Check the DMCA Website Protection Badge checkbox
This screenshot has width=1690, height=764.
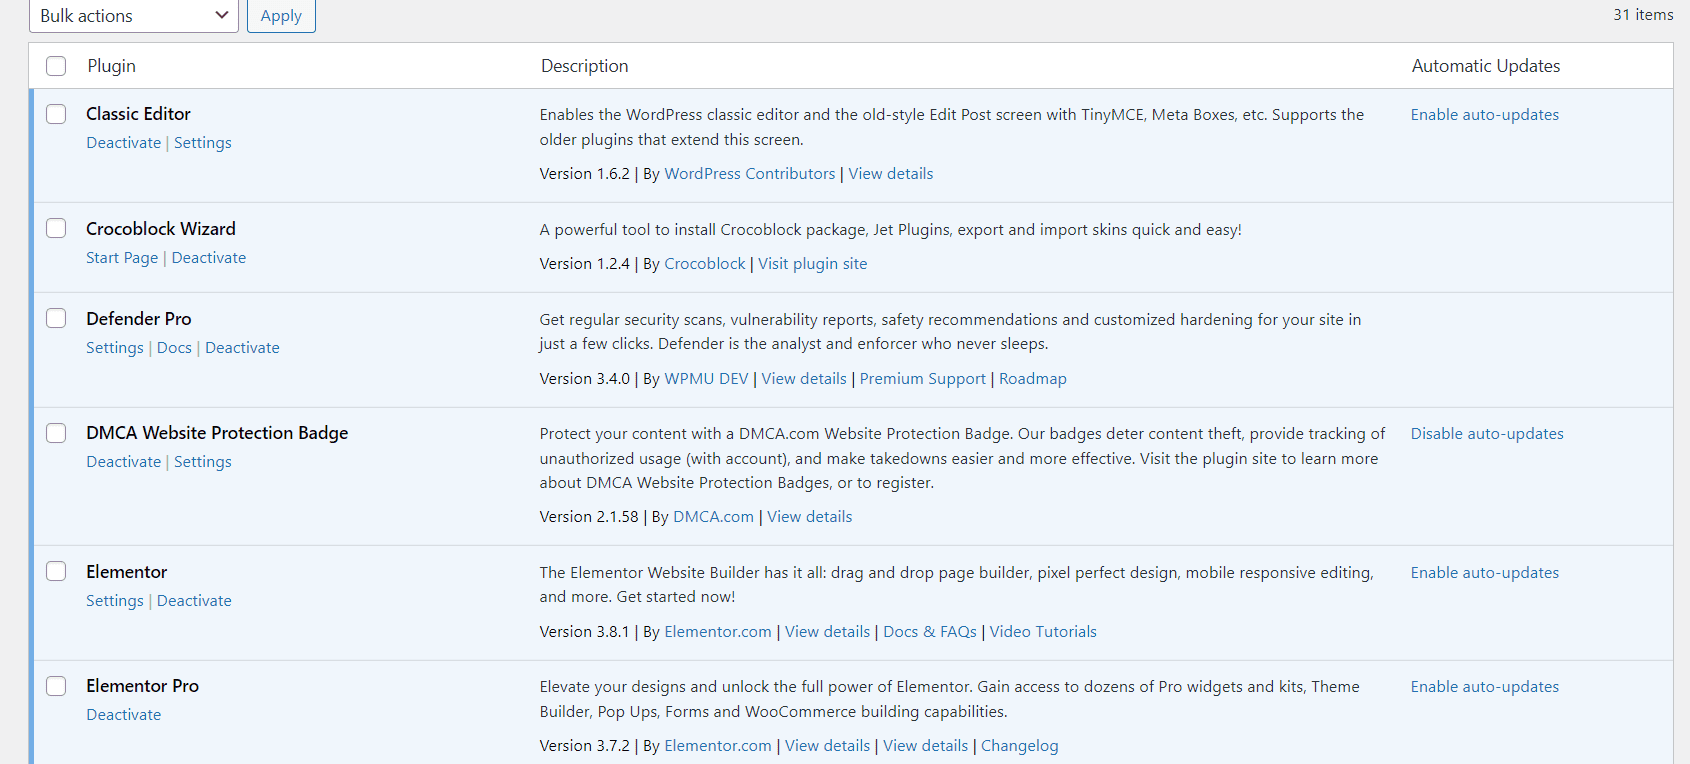[x=56, y=433]
